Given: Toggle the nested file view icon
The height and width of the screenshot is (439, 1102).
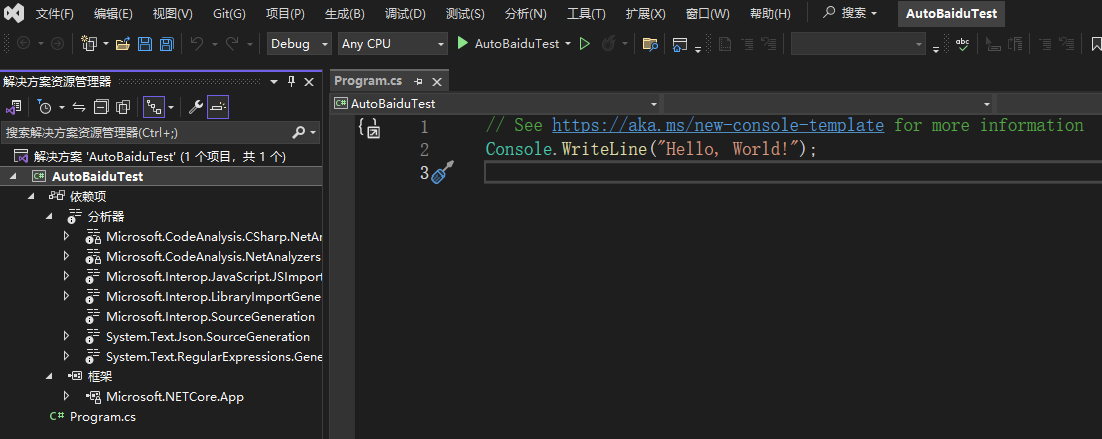Looking at the screenshot, I should 154,107.
